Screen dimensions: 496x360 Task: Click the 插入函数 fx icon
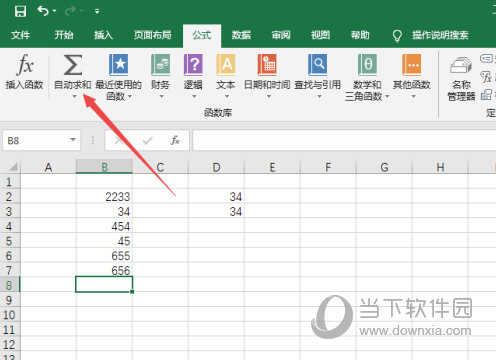click(25, 64)
